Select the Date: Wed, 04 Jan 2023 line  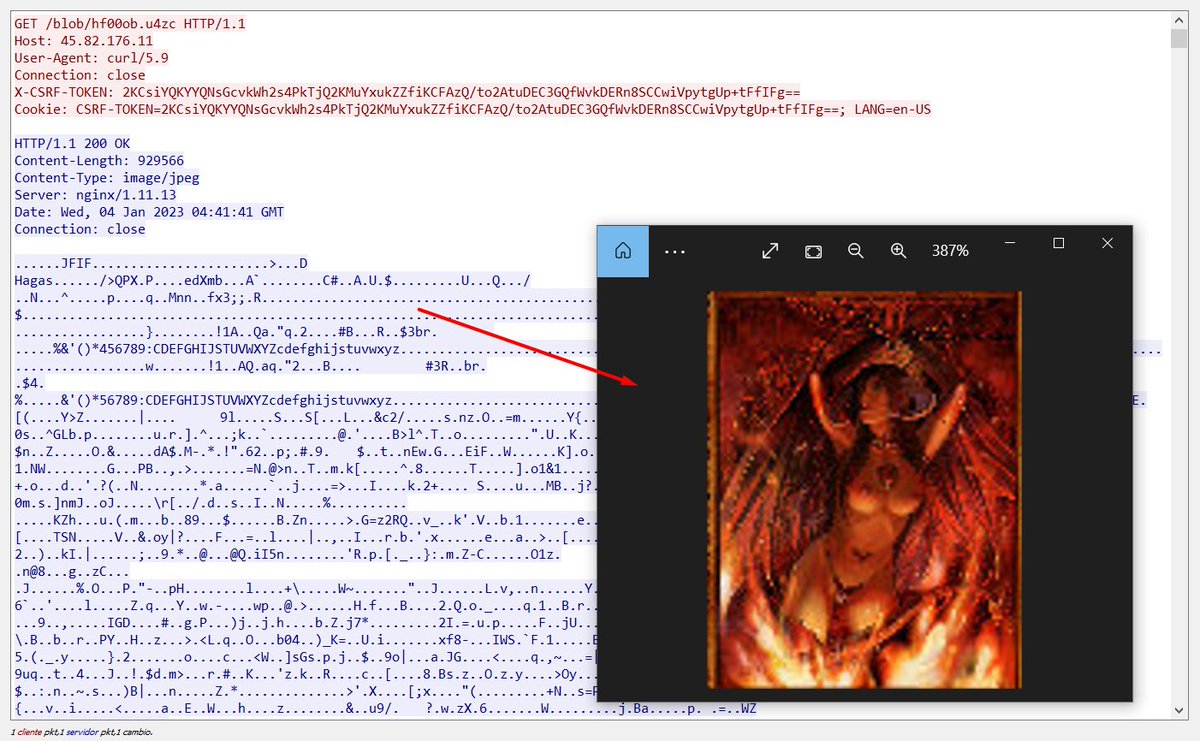point(149,212)
